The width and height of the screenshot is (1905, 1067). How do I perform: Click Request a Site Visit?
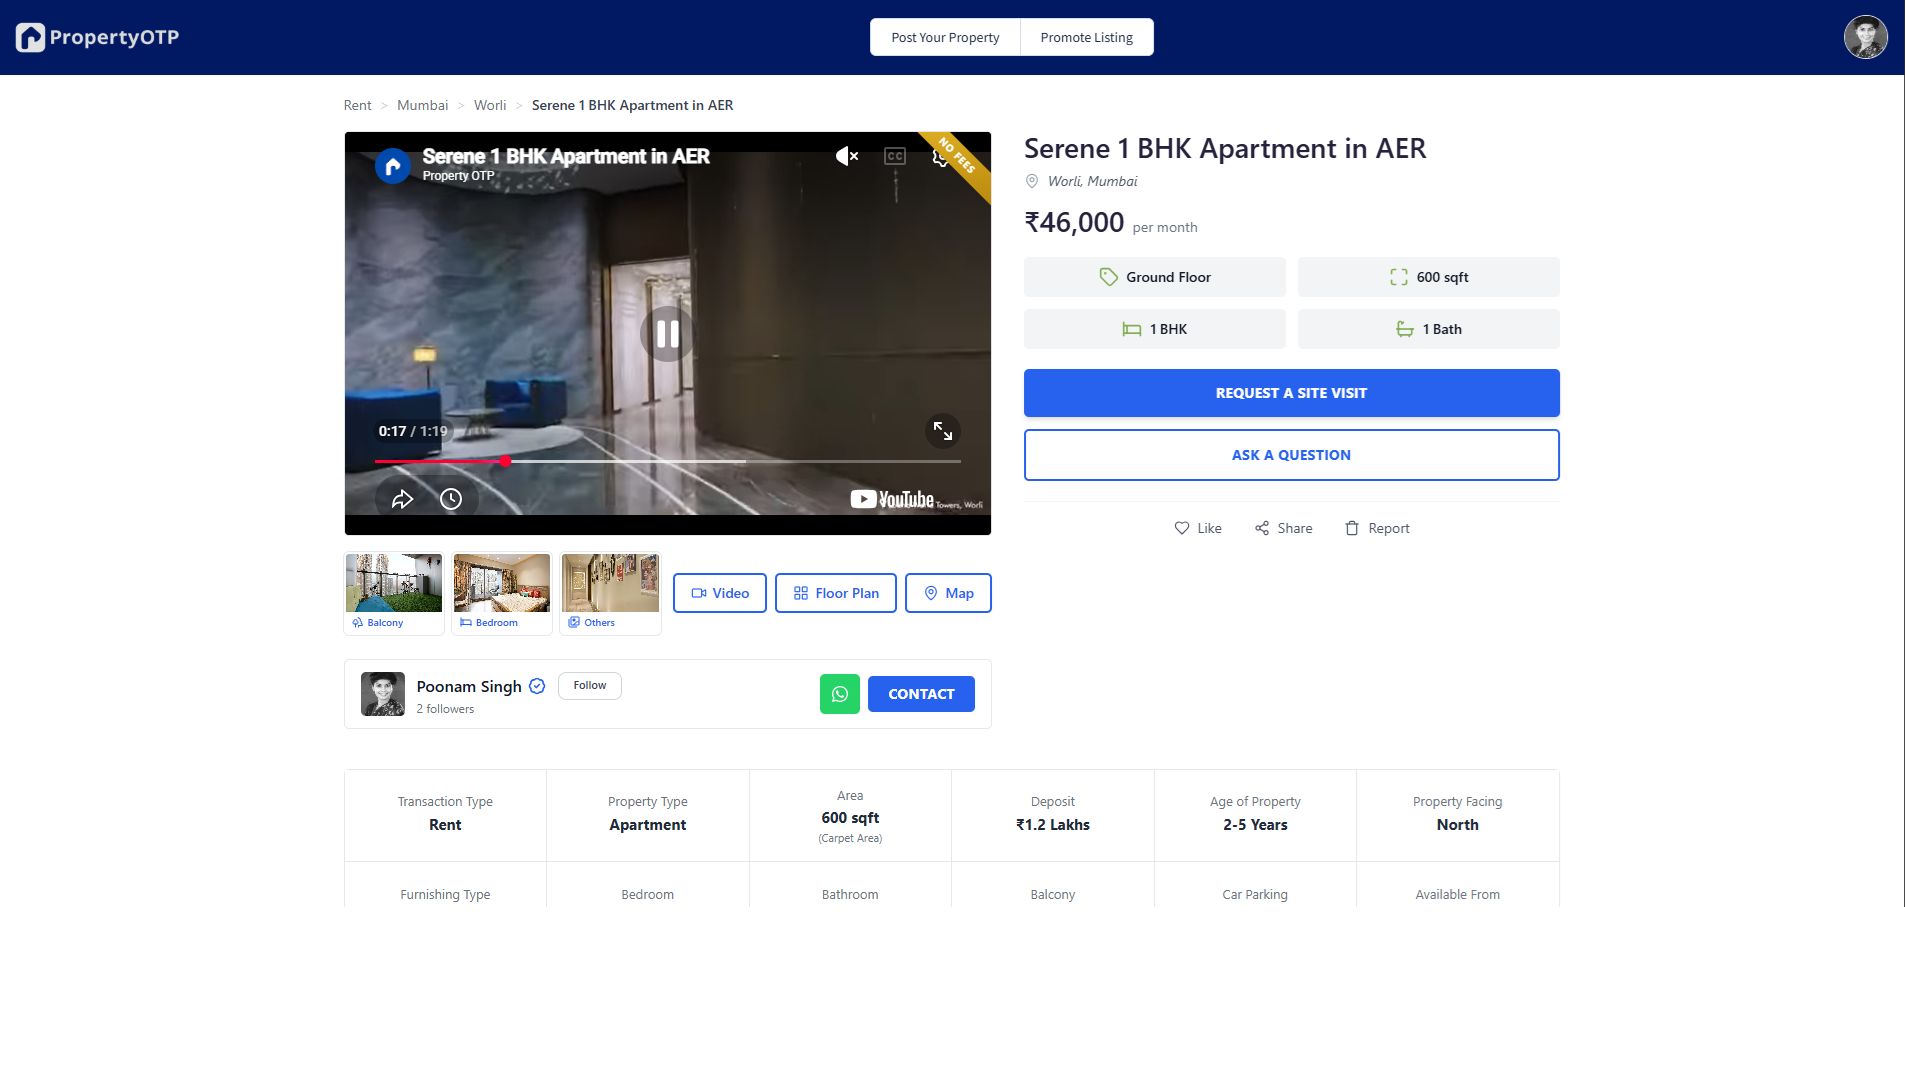[x=1292, y=393]
